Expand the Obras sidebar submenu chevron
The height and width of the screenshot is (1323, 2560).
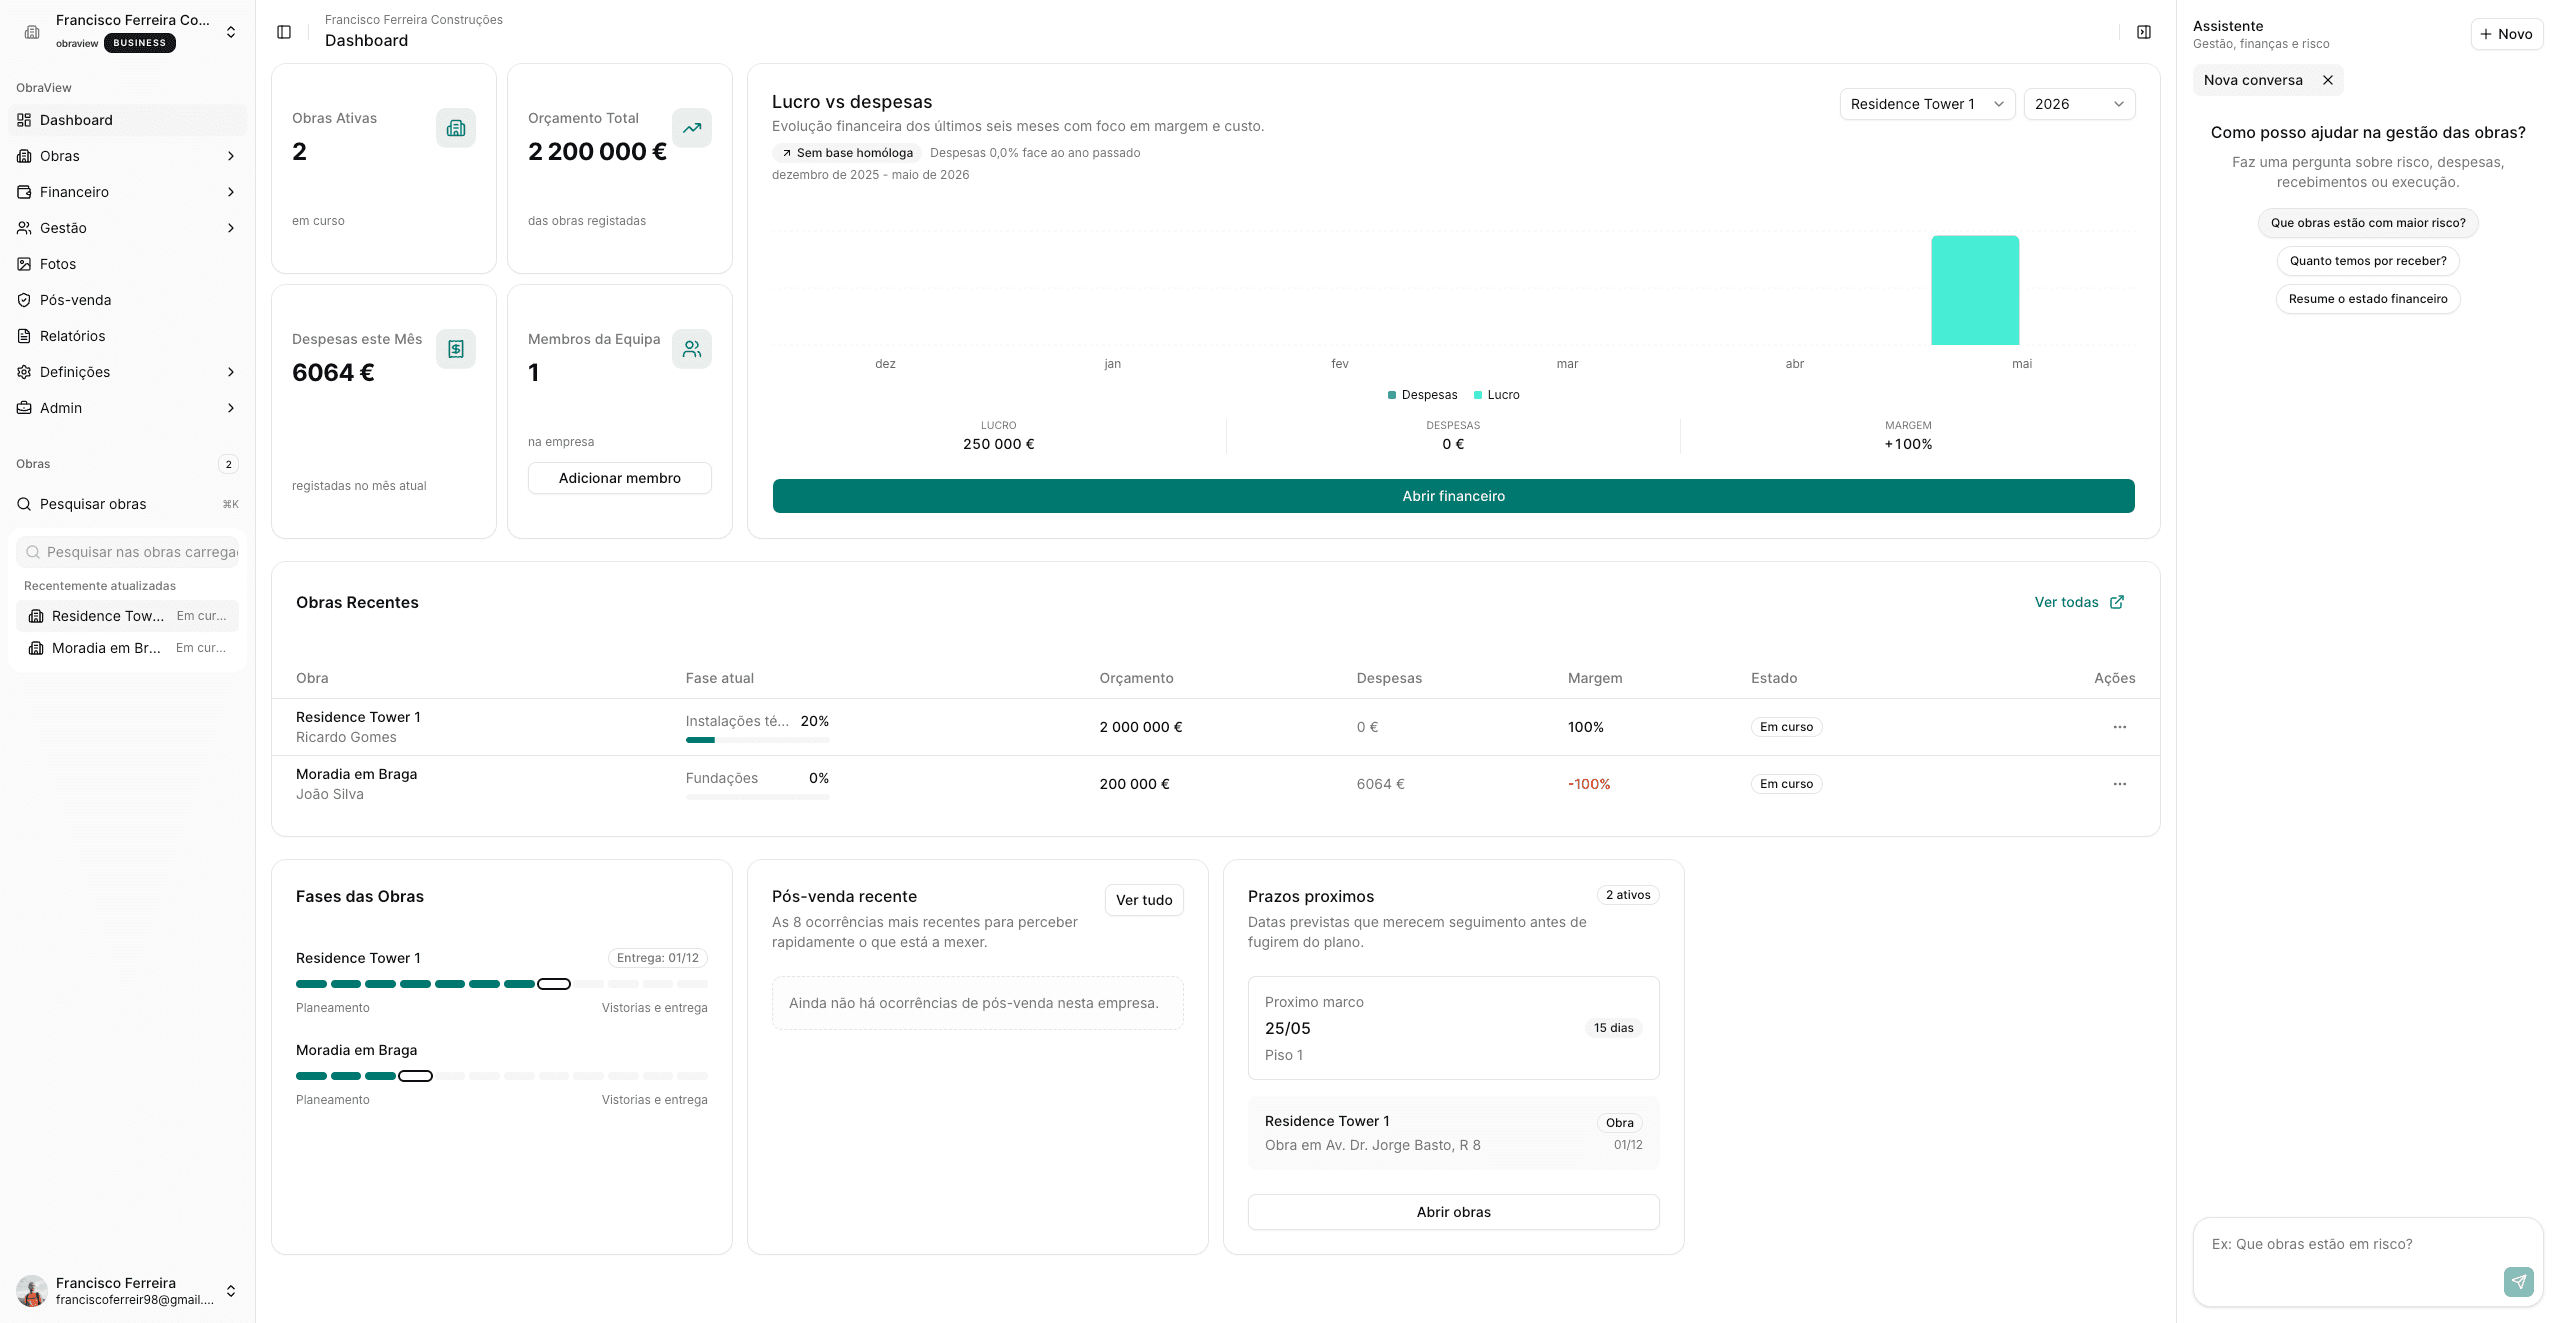pos(231,156)
